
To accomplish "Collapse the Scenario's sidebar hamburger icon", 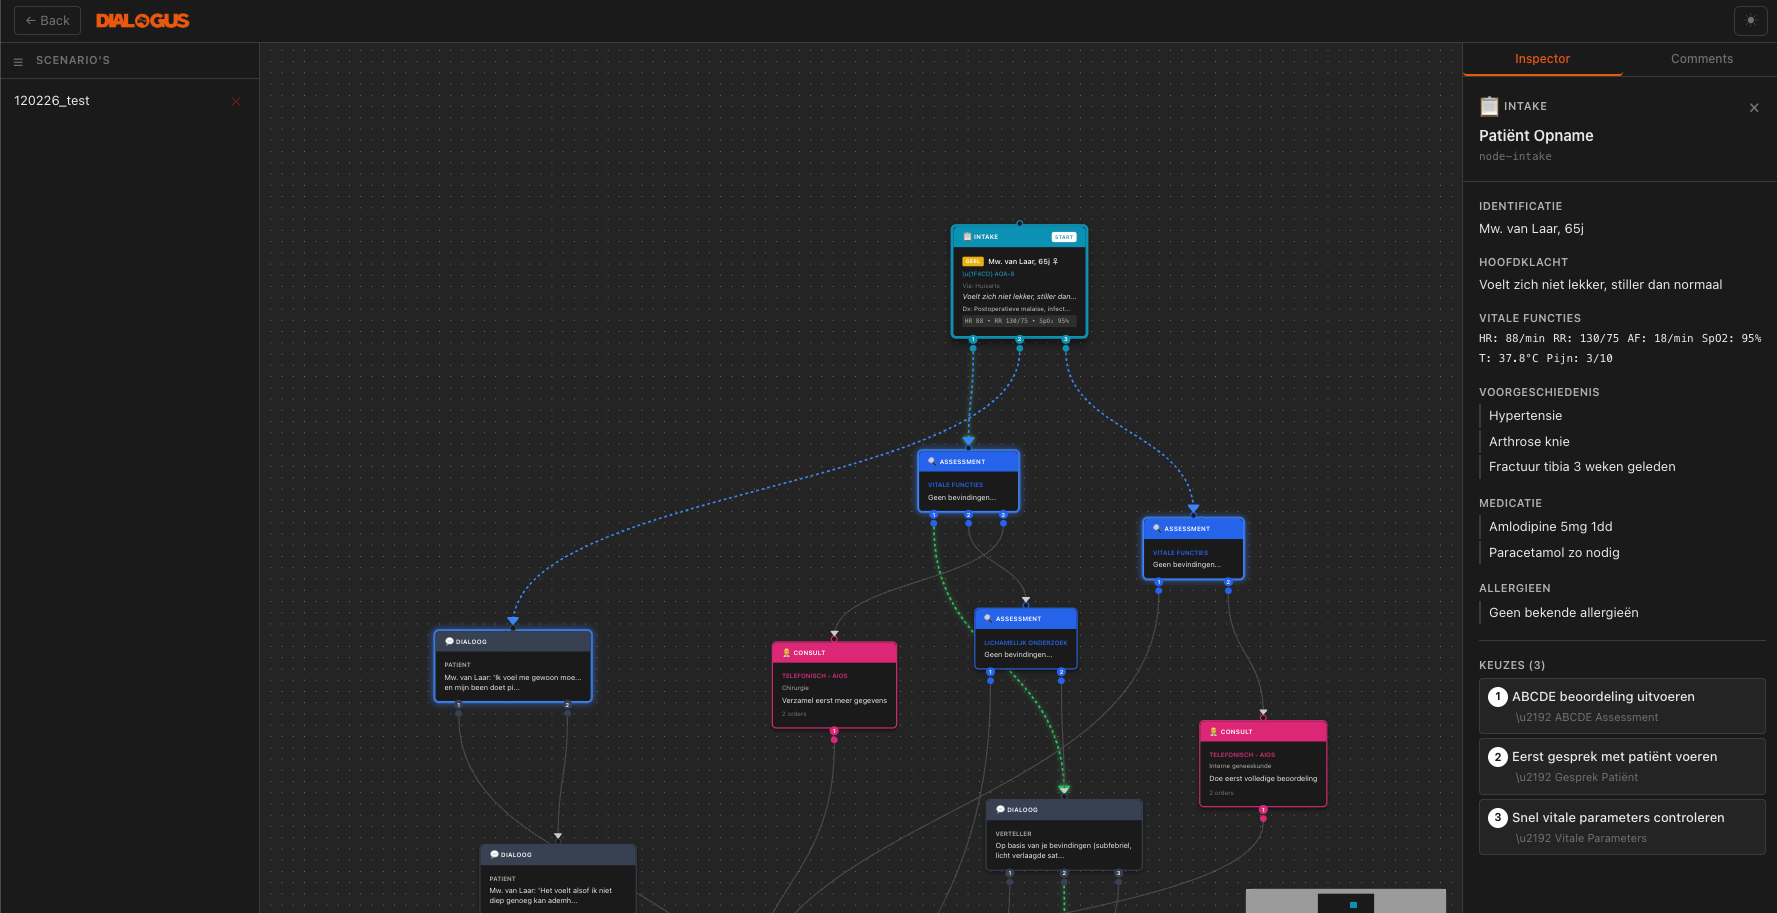I will 18,61.
